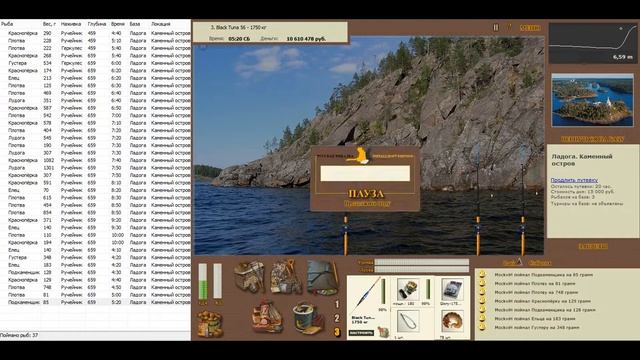
Task: Click the smiley beside Ельца на 183 грамм
Action: click(x=482, y=318)
